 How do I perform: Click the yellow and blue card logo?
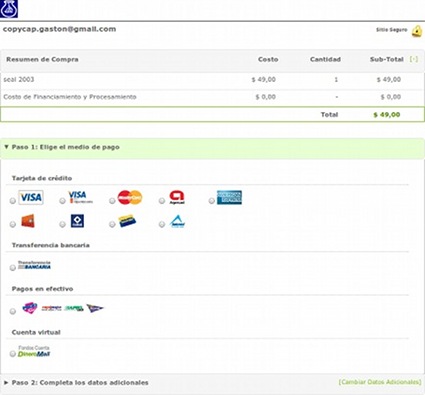tap(127, 221)
